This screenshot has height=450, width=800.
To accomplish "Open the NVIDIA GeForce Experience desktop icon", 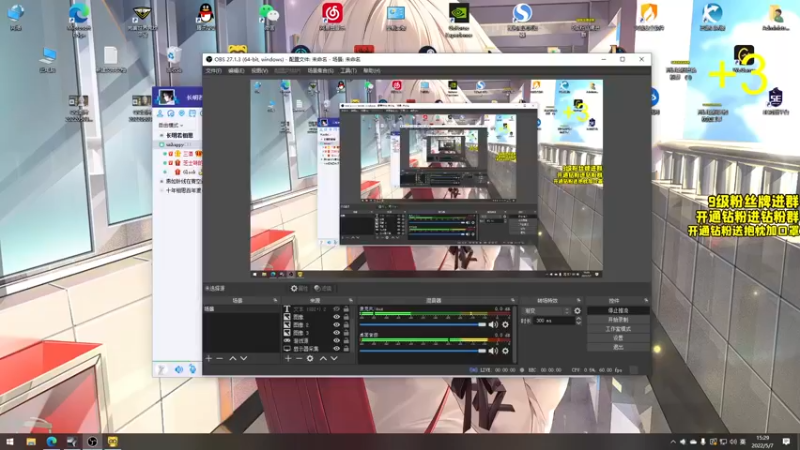I will pyautogui.click(x=459, y=19).
